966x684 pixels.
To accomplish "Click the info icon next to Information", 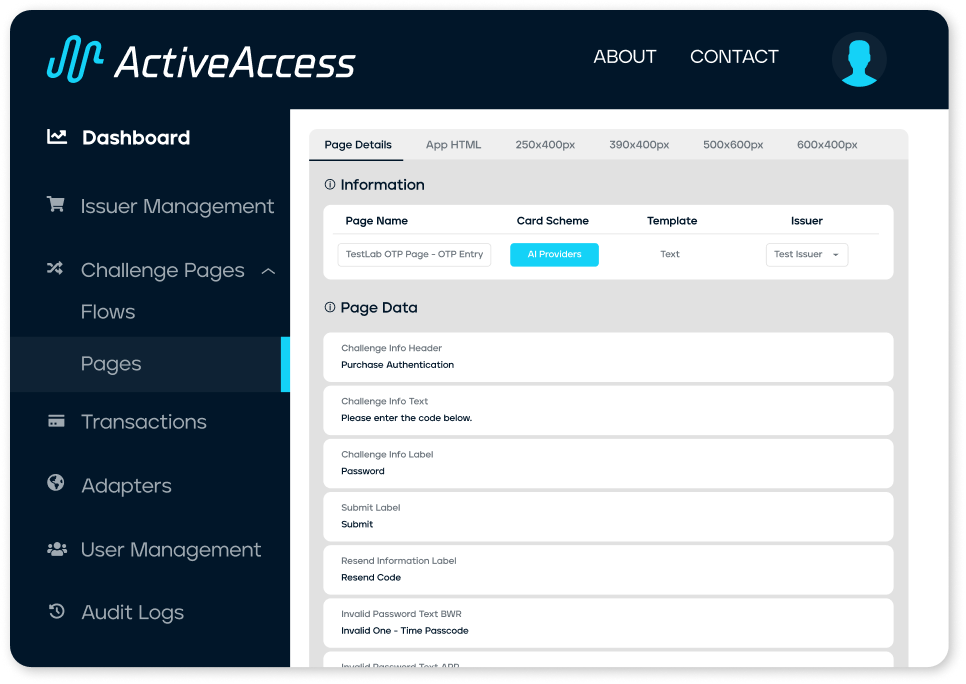I will point(332,183).
